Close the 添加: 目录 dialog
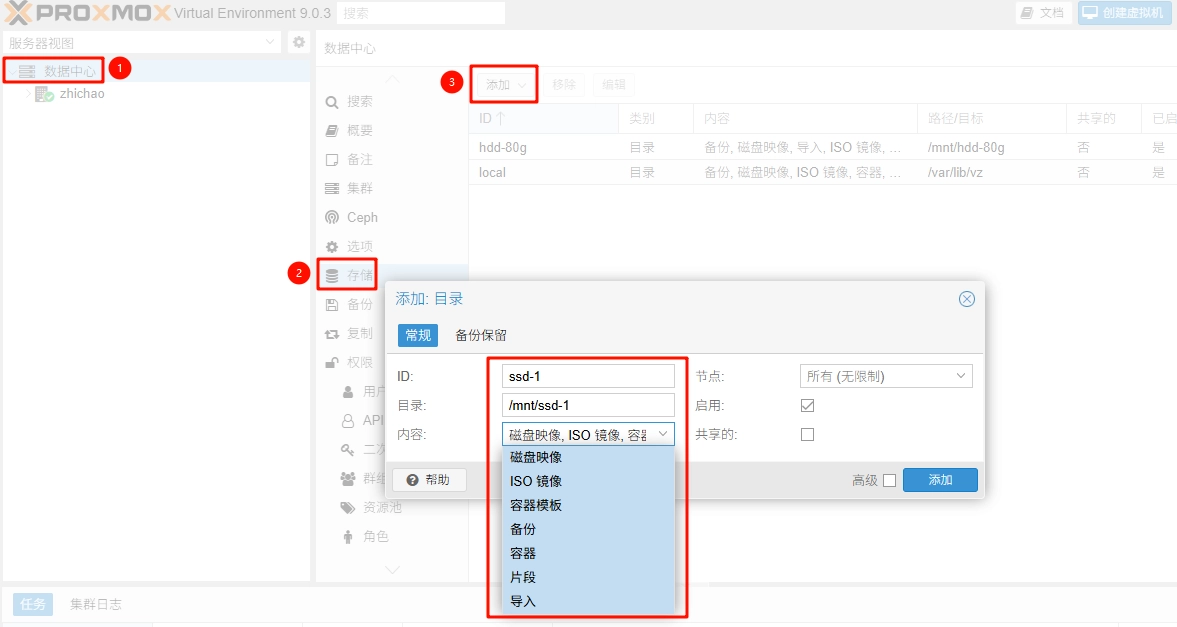 pos(967,299)
